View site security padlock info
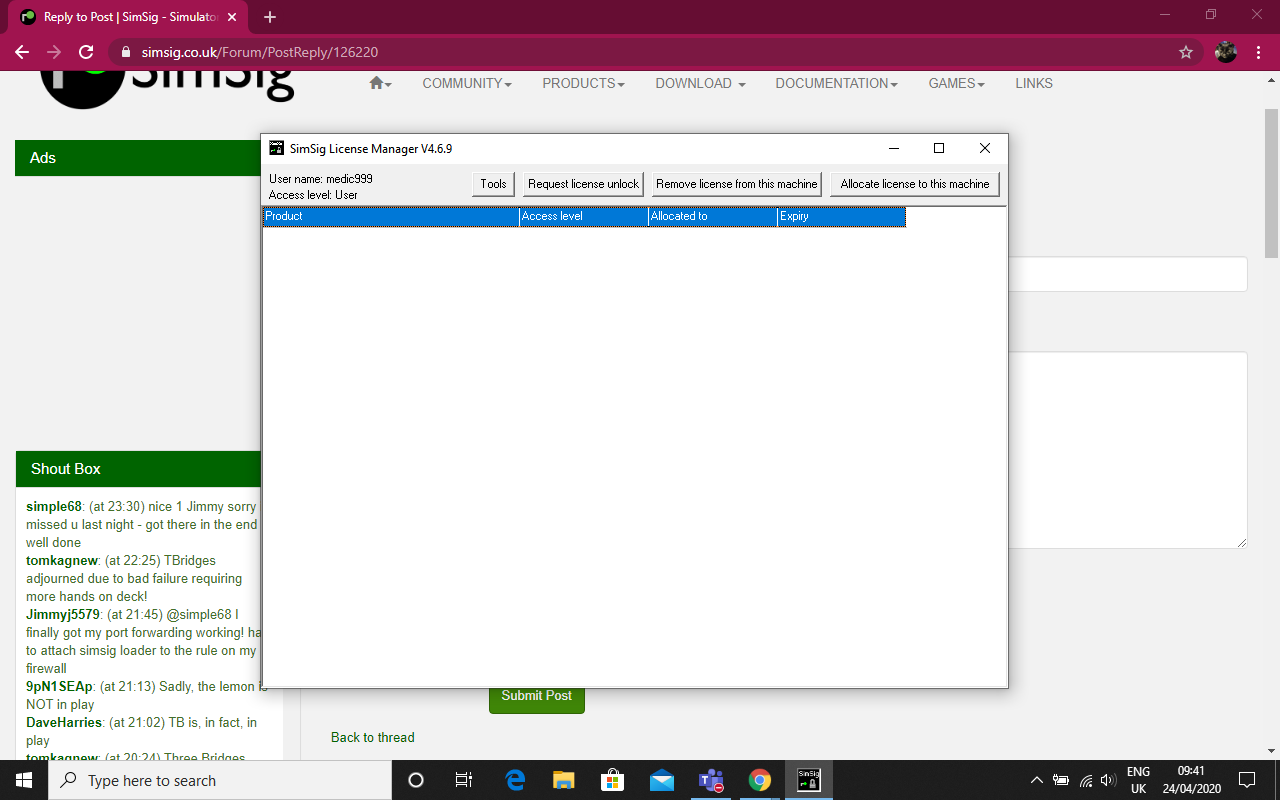The image size is (1280, 800). (125, 52)
